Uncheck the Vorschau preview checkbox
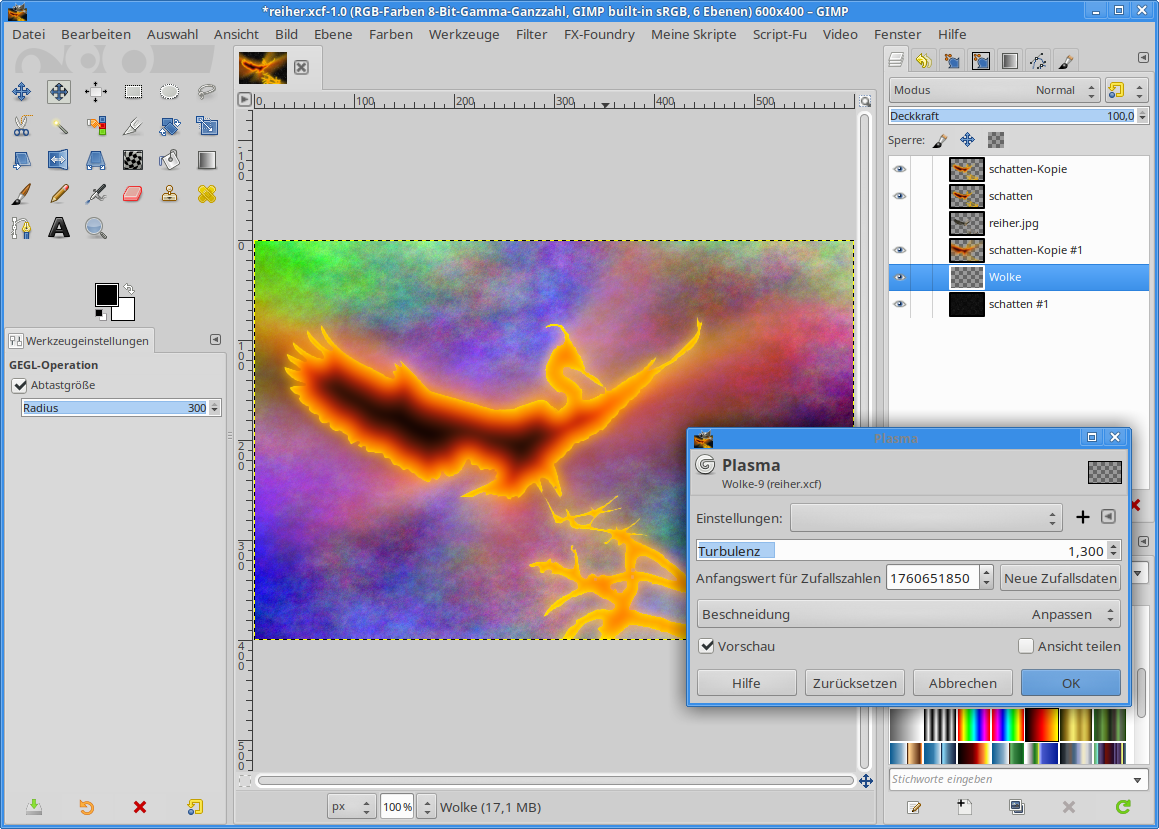 point(707,647)
